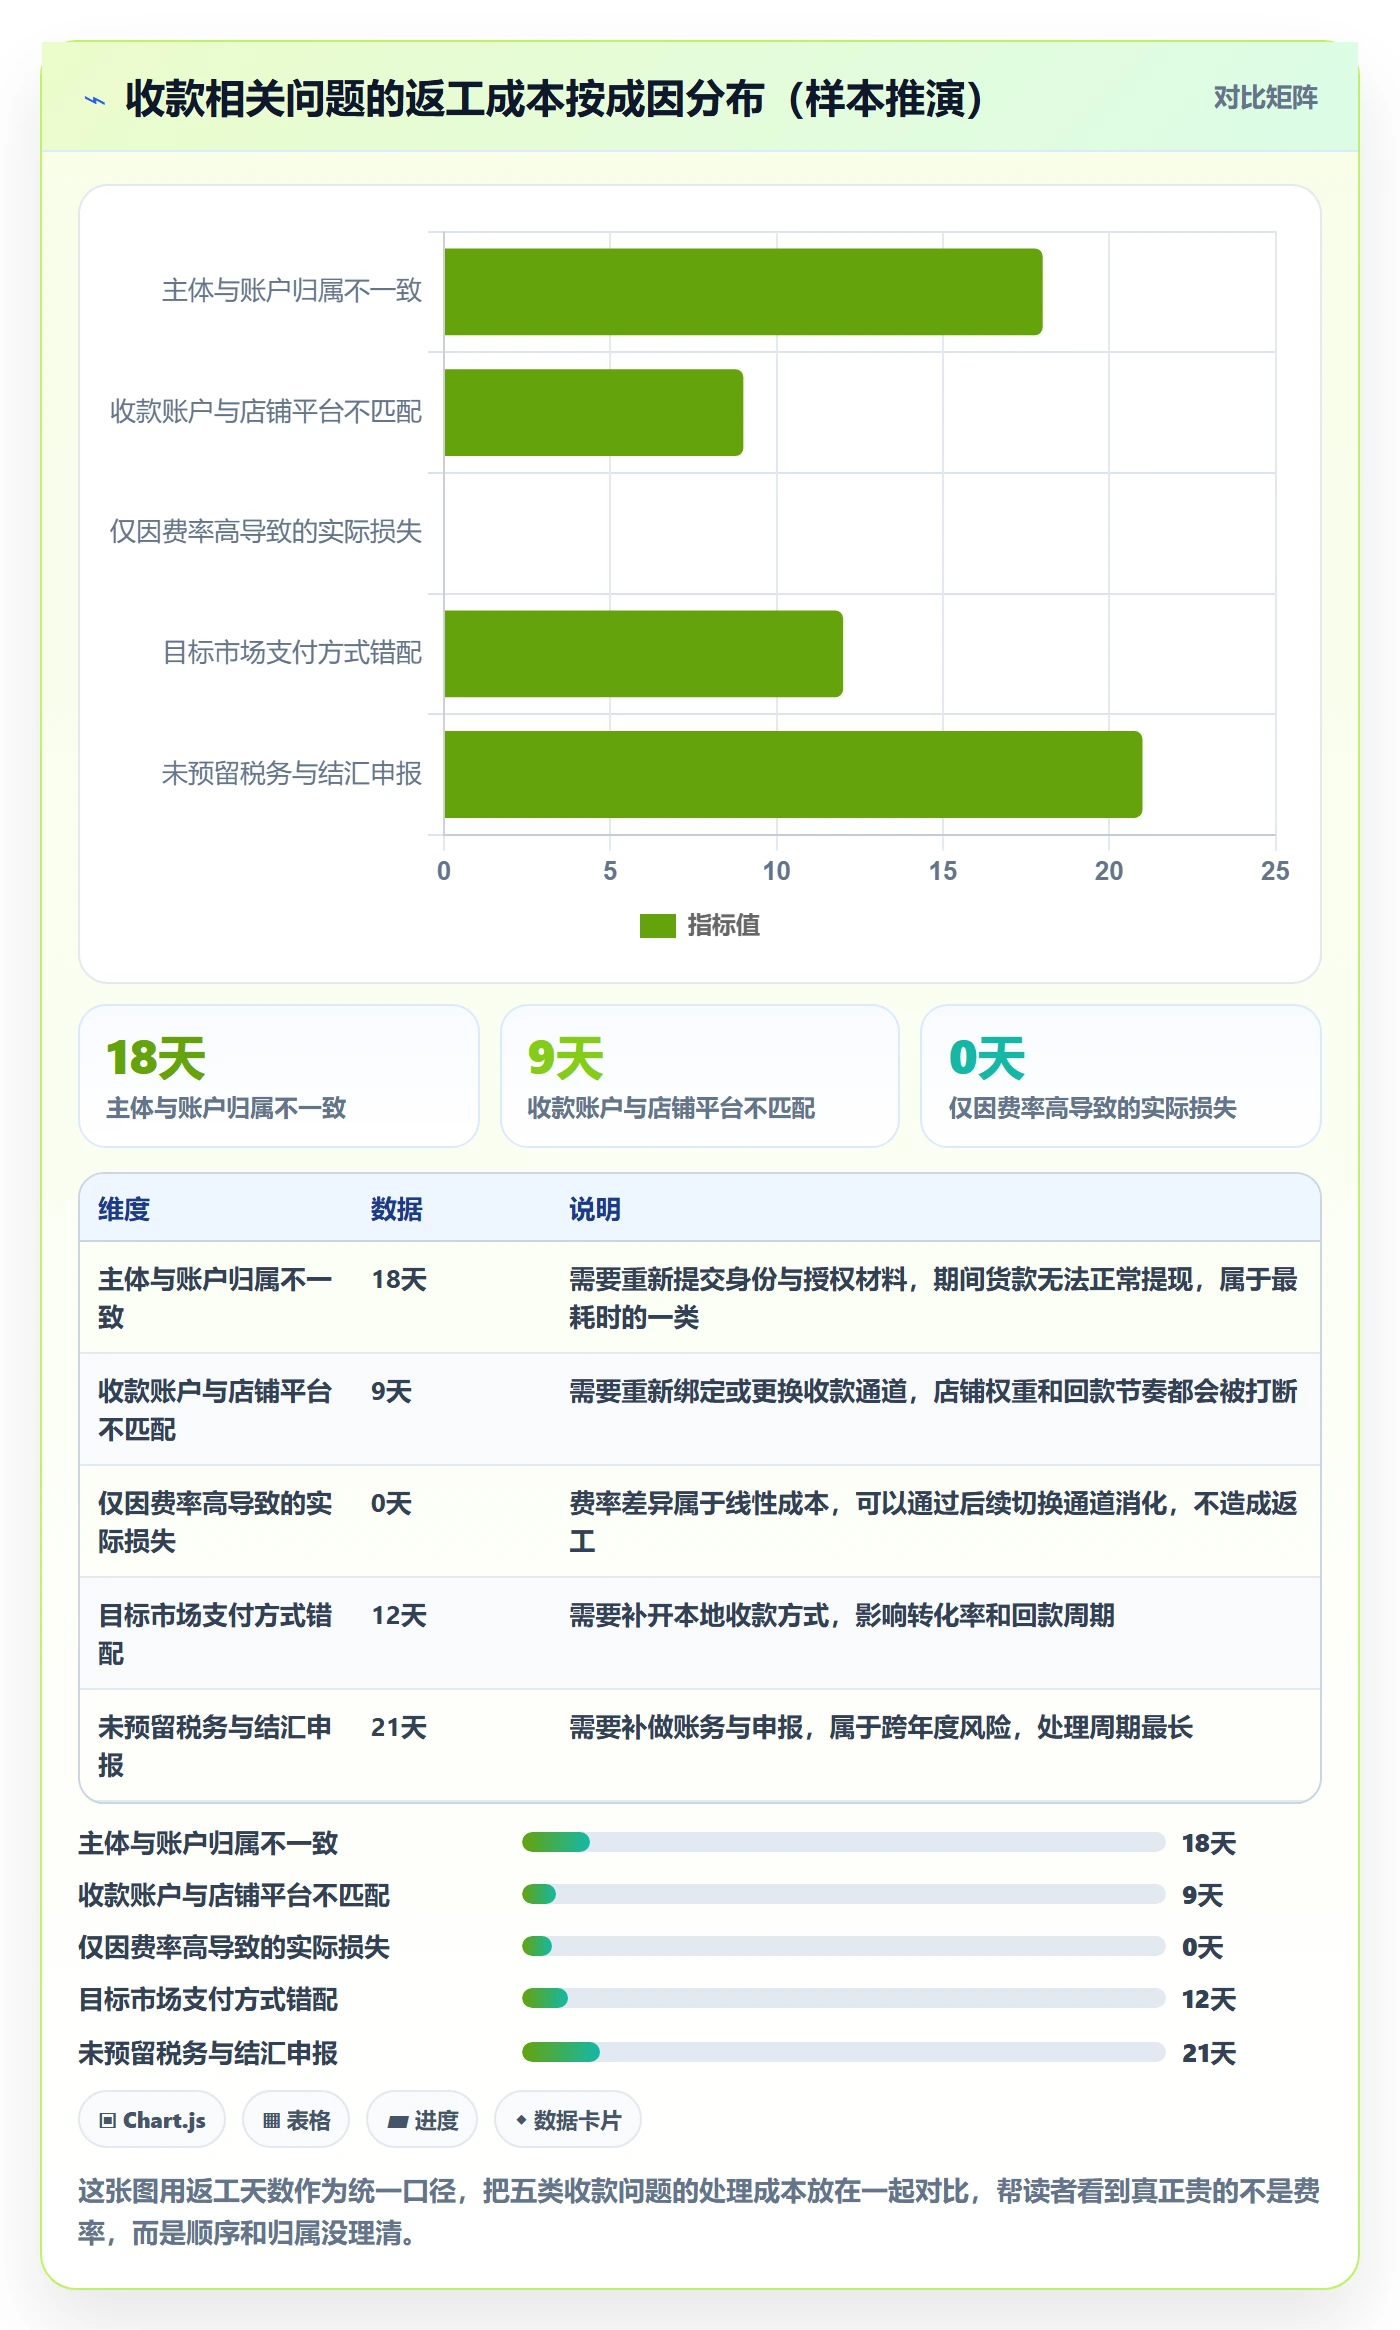Click the bar icon in 进度 chip
Image resolution: width=1400 pixels, height=2330 pixels.
click(x=397, y=2121)
